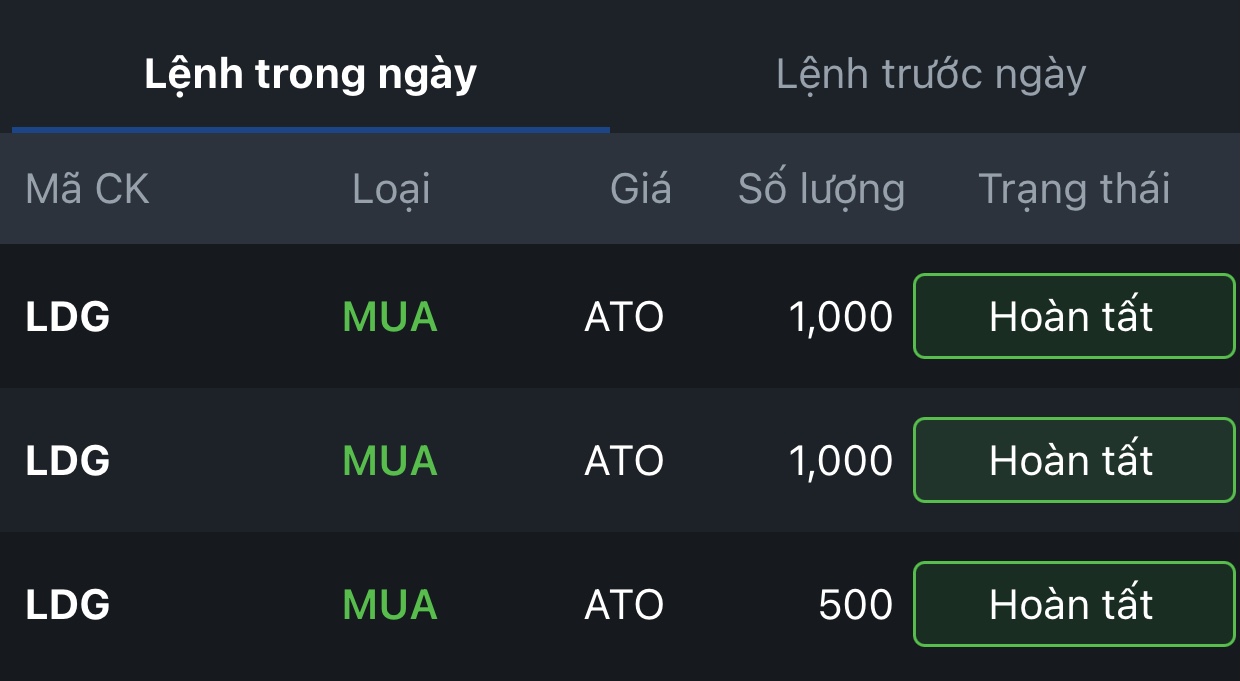Tap Hoàn tất button for the 500-share order

tap(1074, 604)
